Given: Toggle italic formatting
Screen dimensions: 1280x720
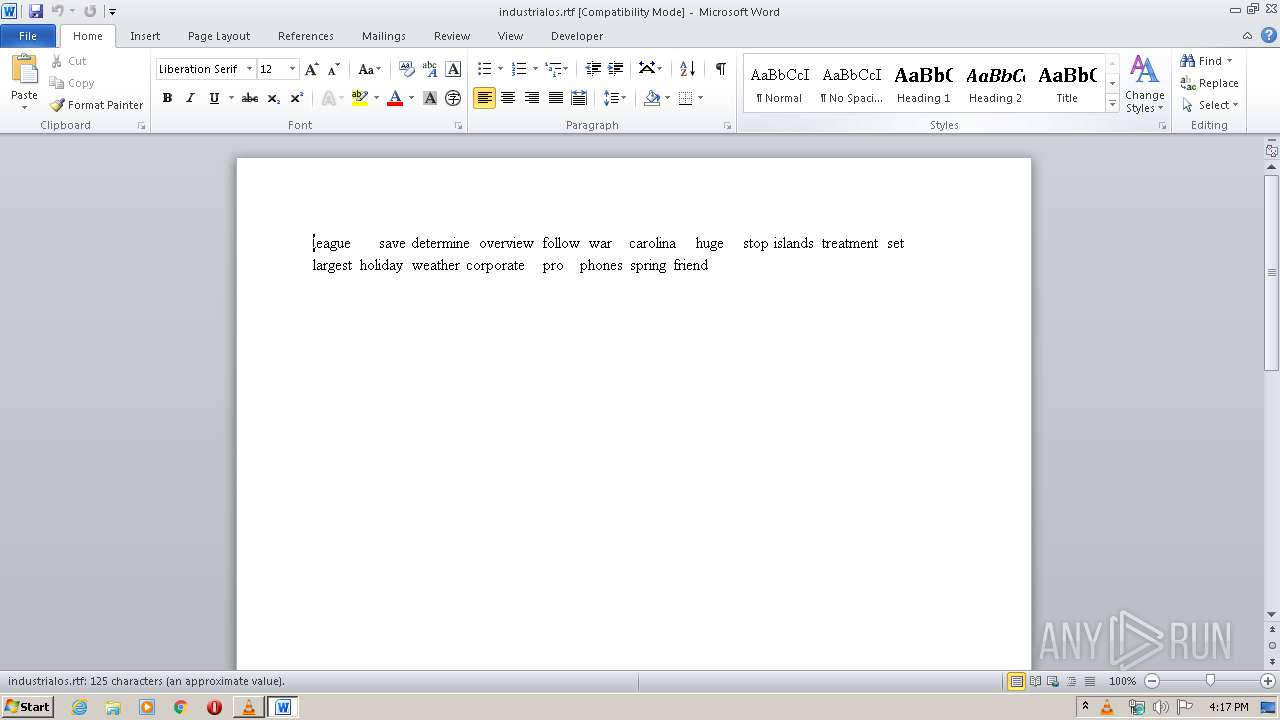Looking at the screenshot, I should (190, 98).
